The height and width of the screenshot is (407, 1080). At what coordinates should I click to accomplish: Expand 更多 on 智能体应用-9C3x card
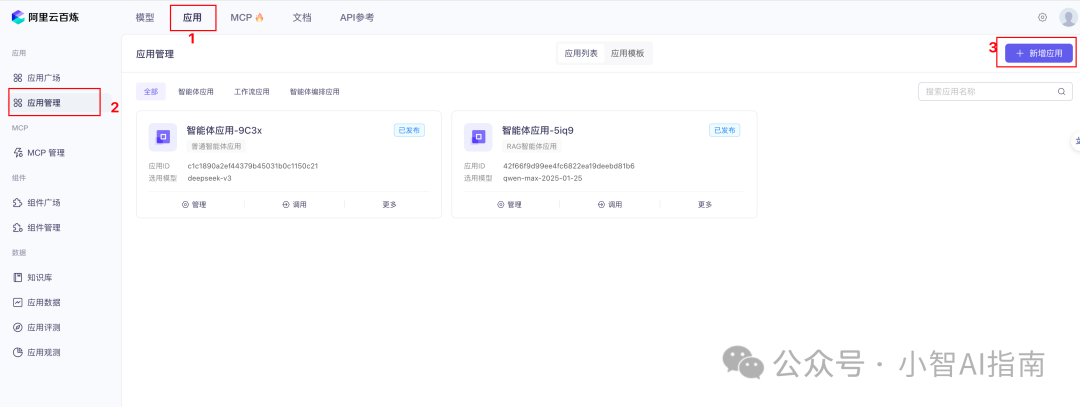(389, 204)
